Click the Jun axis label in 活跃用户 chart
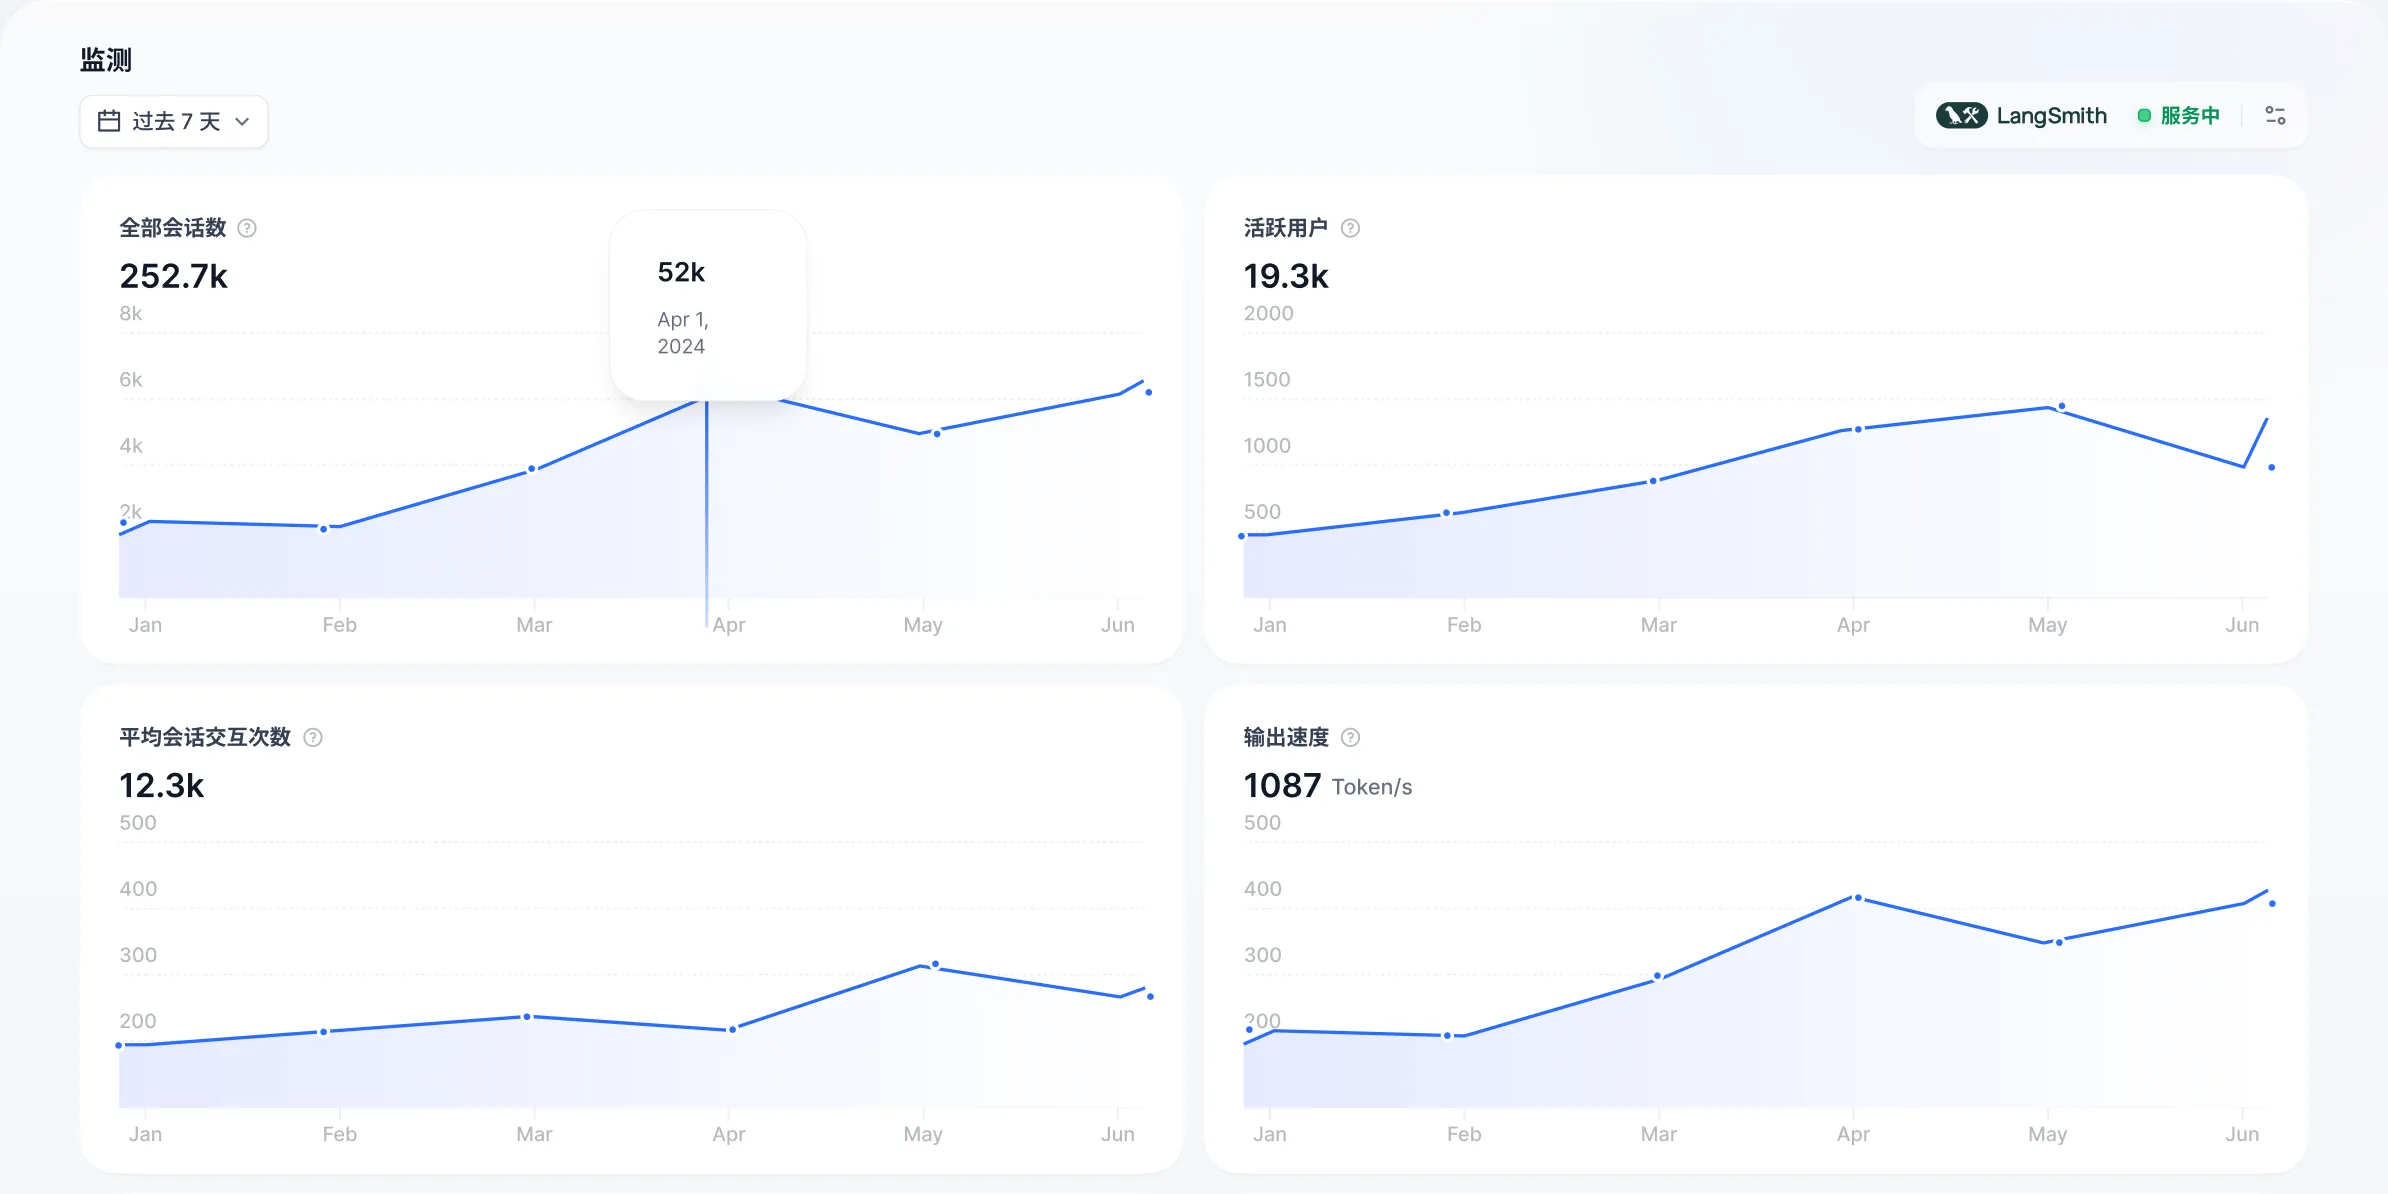Image resolution: width=2388 pixels, height=1194 pixels. 2242,625
